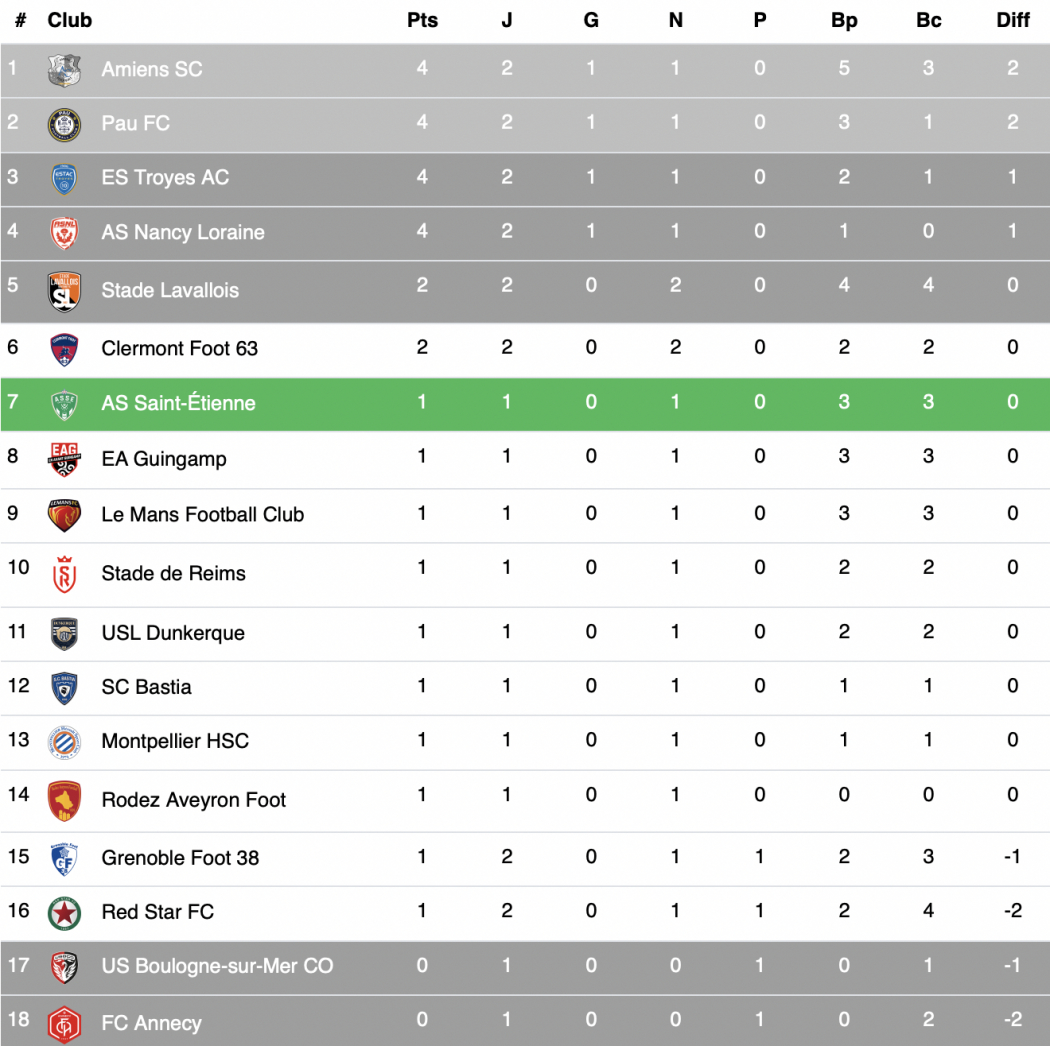Sort table by Pts column header
The image size is (1050, 1046).
pyautogui.click(x=423, y=20)
